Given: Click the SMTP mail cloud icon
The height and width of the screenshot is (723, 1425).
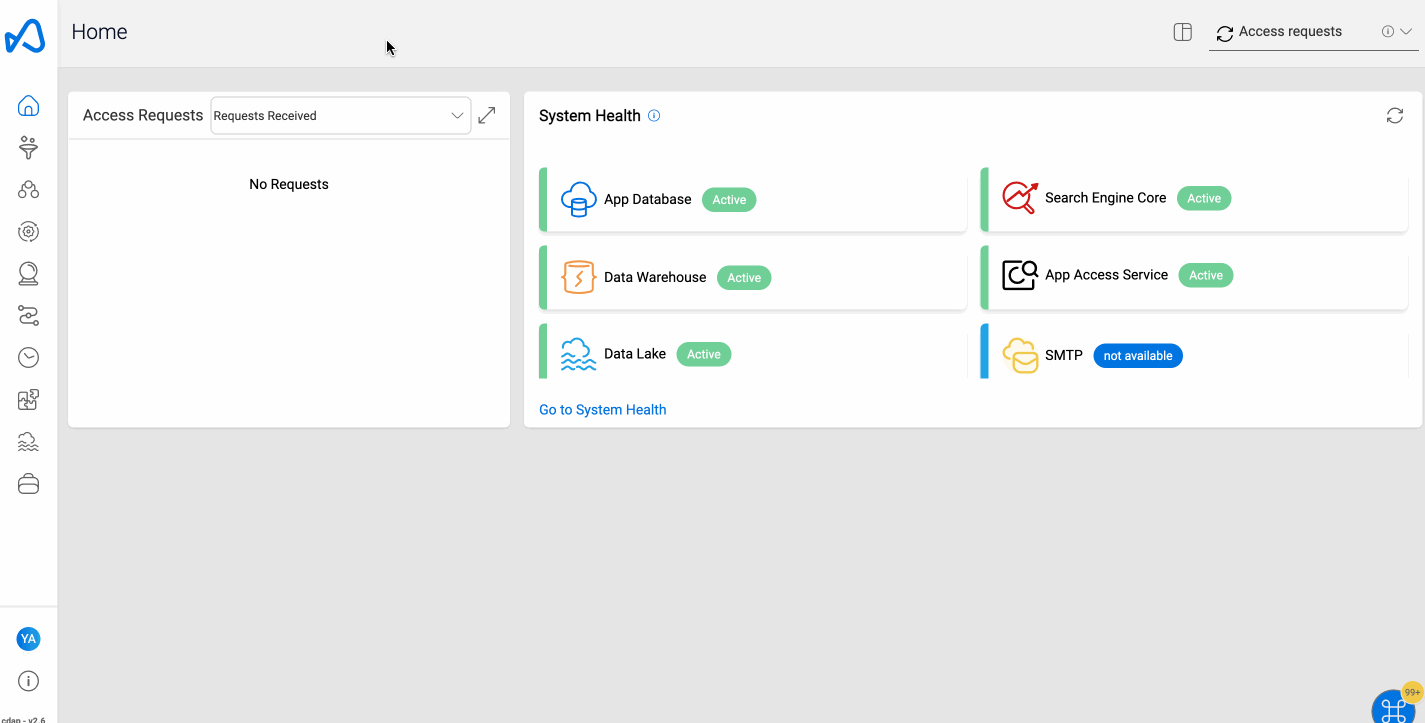Looking at the screenshot, I should pos(1020,355).
